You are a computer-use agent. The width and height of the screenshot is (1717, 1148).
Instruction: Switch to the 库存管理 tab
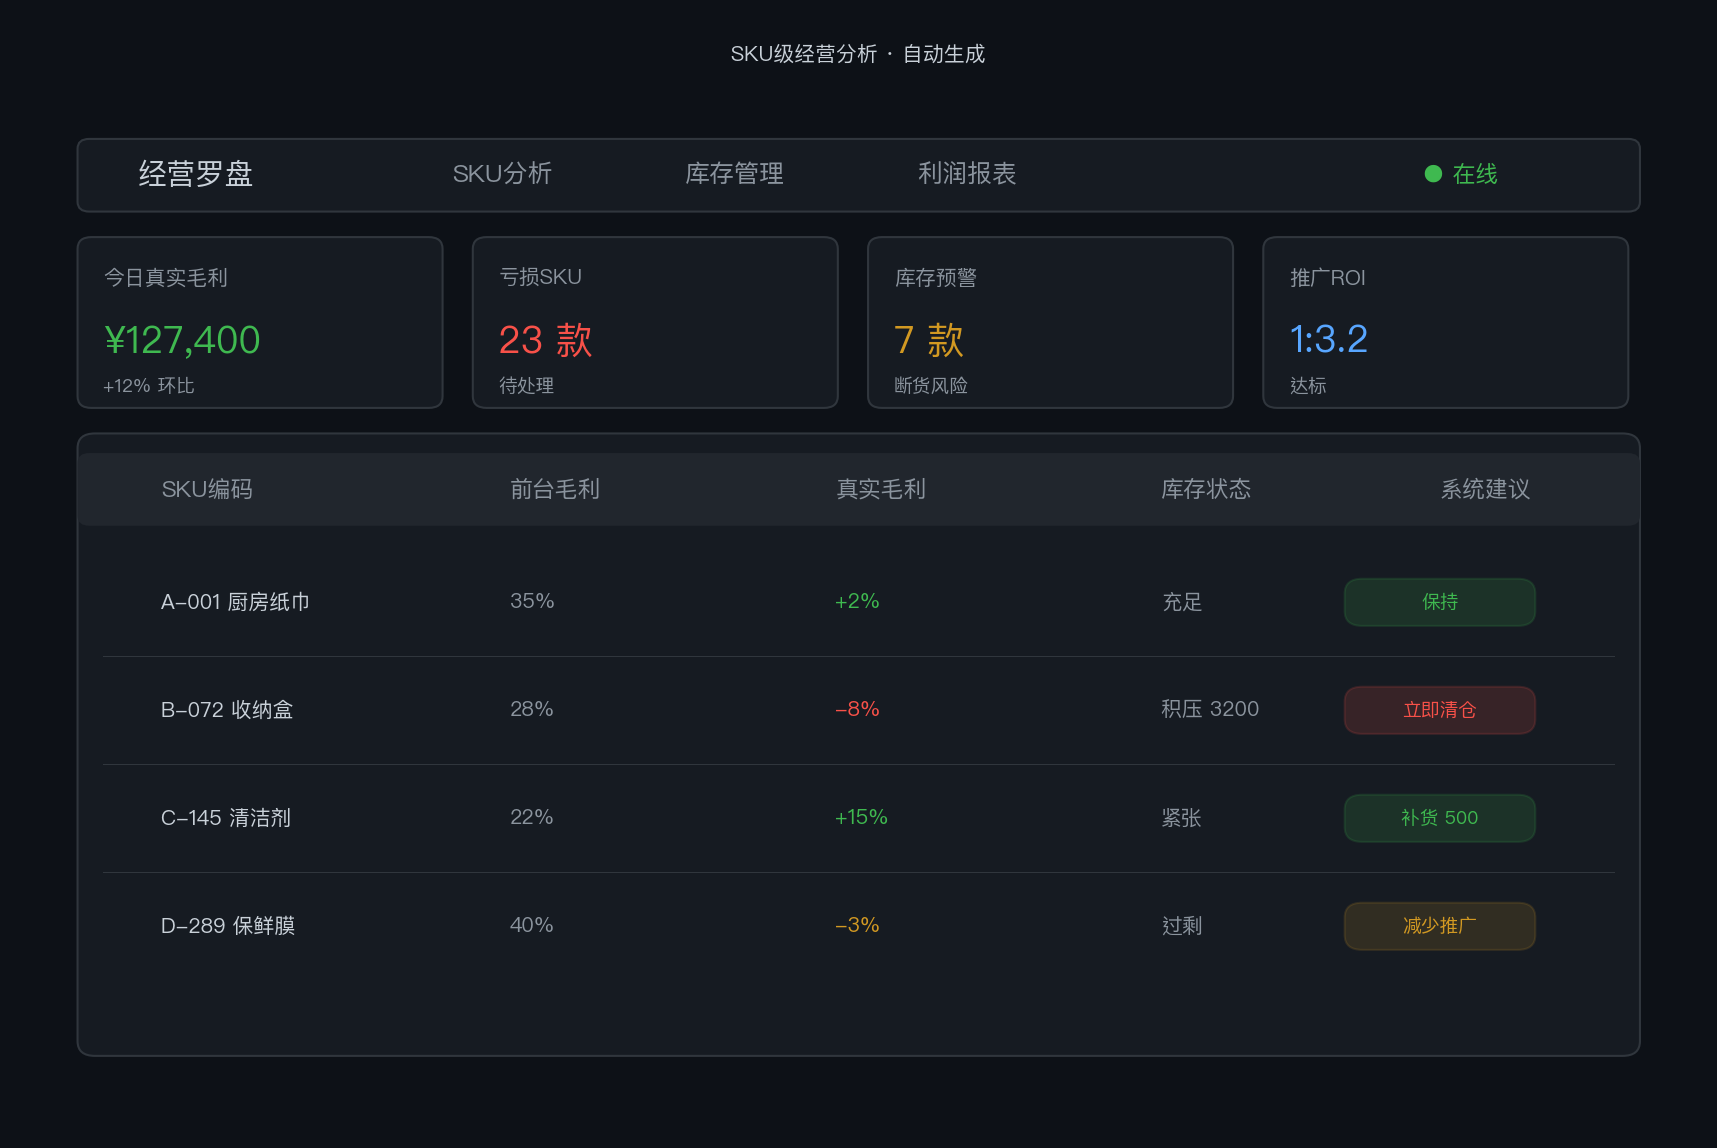(734, 174)
